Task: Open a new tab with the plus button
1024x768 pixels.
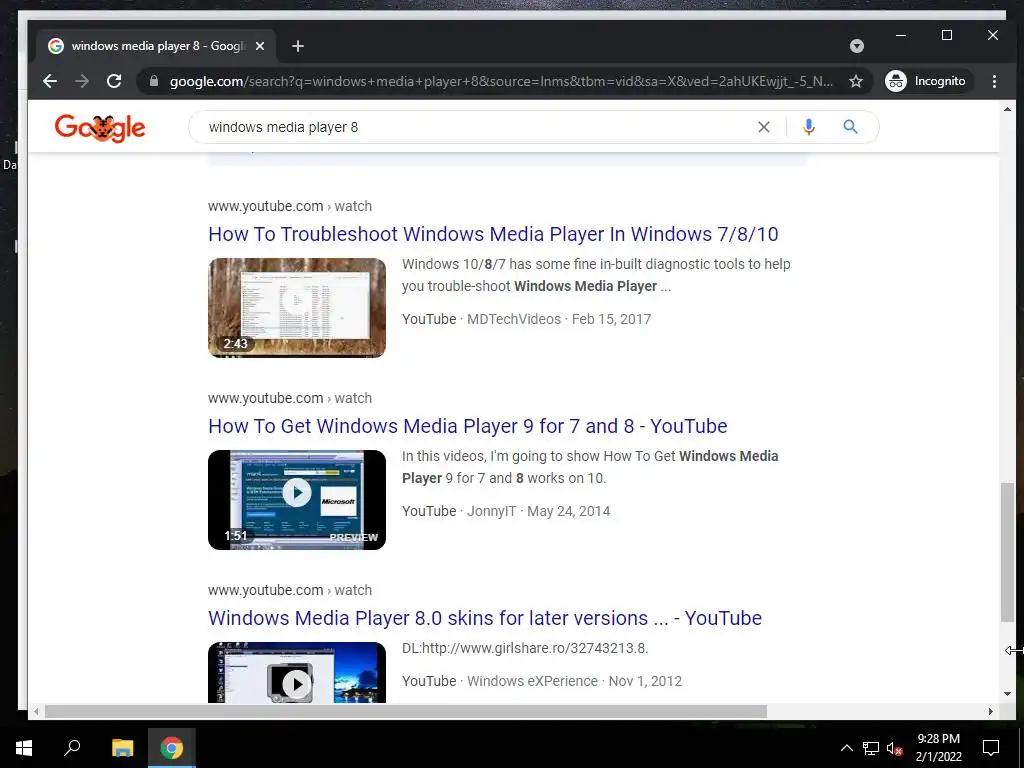Action: tap(298, 46)
